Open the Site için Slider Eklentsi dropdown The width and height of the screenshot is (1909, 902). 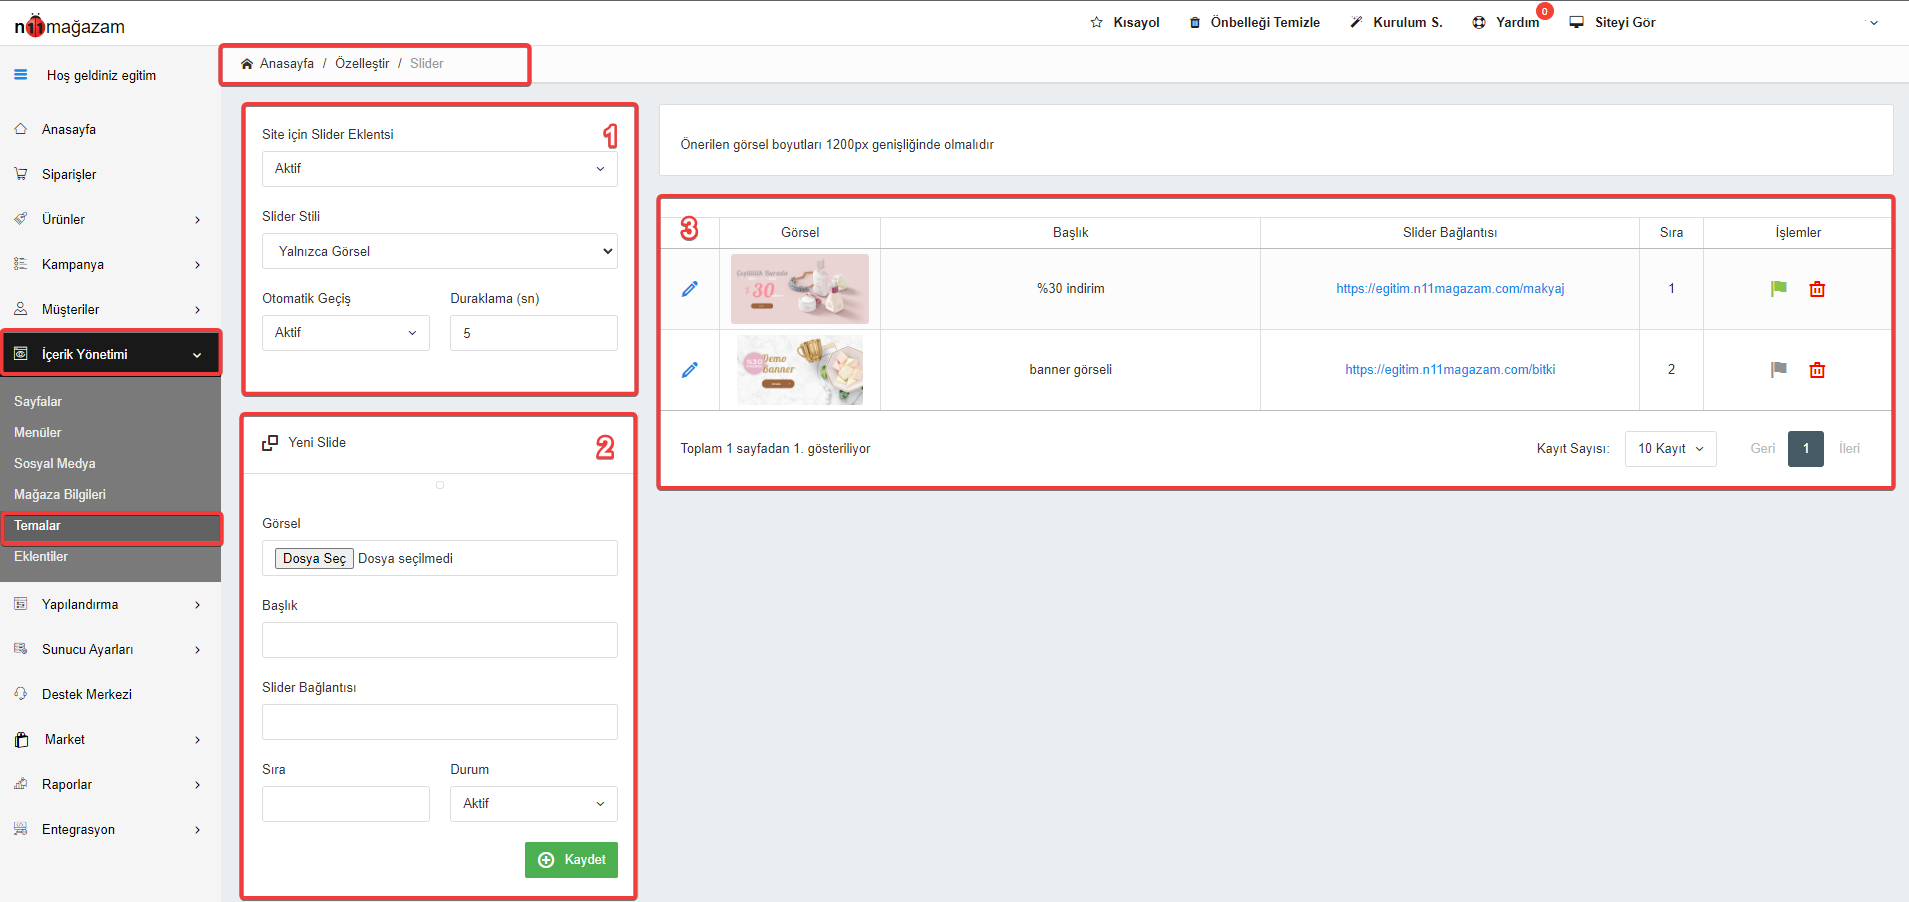pyautogui.click(x=440, y=169)
